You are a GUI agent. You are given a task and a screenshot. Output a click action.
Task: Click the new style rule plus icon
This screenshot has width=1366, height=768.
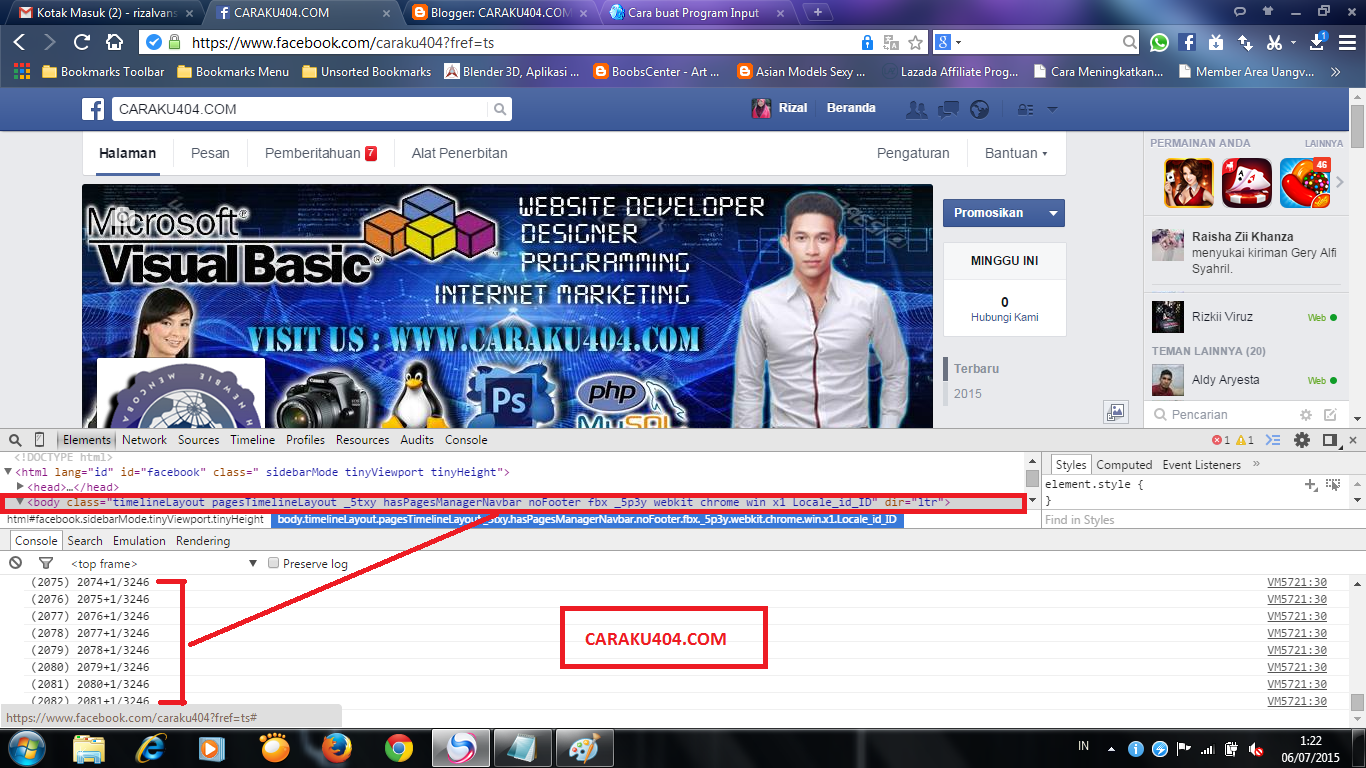(x=1311, y=484)
